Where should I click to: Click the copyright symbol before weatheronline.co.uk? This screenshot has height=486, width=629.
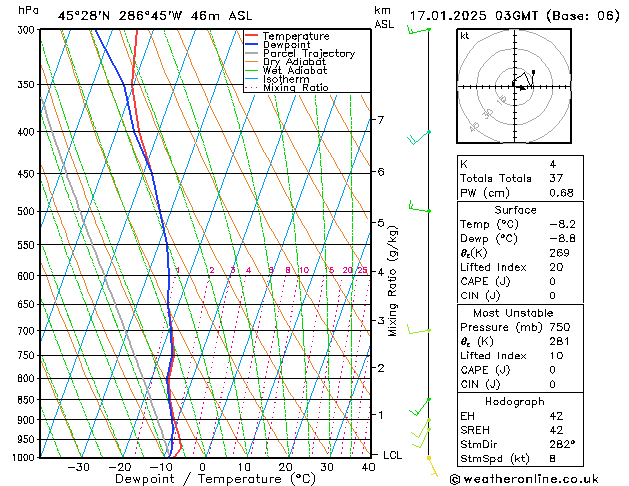pos(457,478)
